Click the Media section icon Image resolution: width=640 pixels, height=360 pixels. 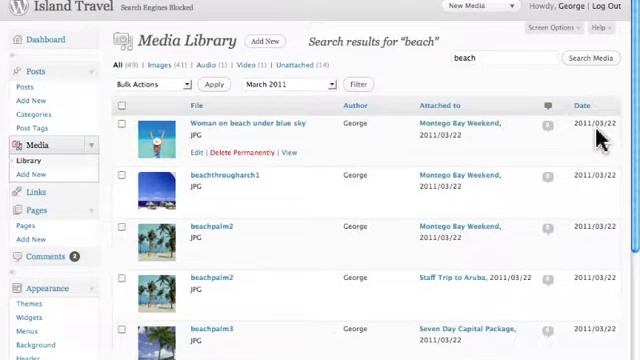[x=17, y=145]
